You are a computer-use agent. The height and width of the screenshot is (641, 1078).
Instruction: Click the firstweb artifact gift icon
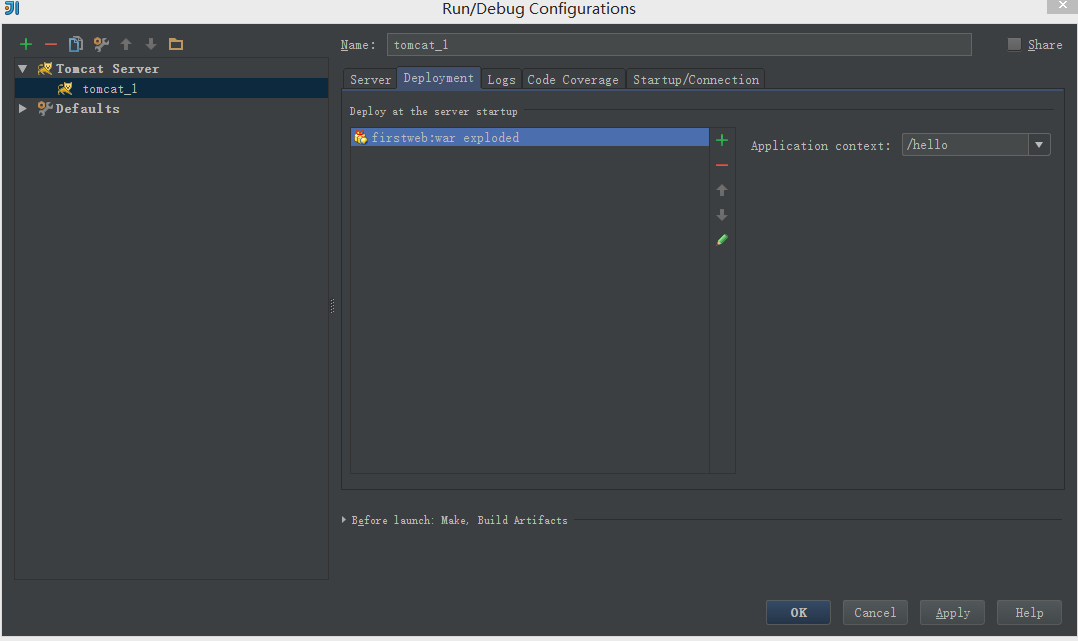pos(360,138)
